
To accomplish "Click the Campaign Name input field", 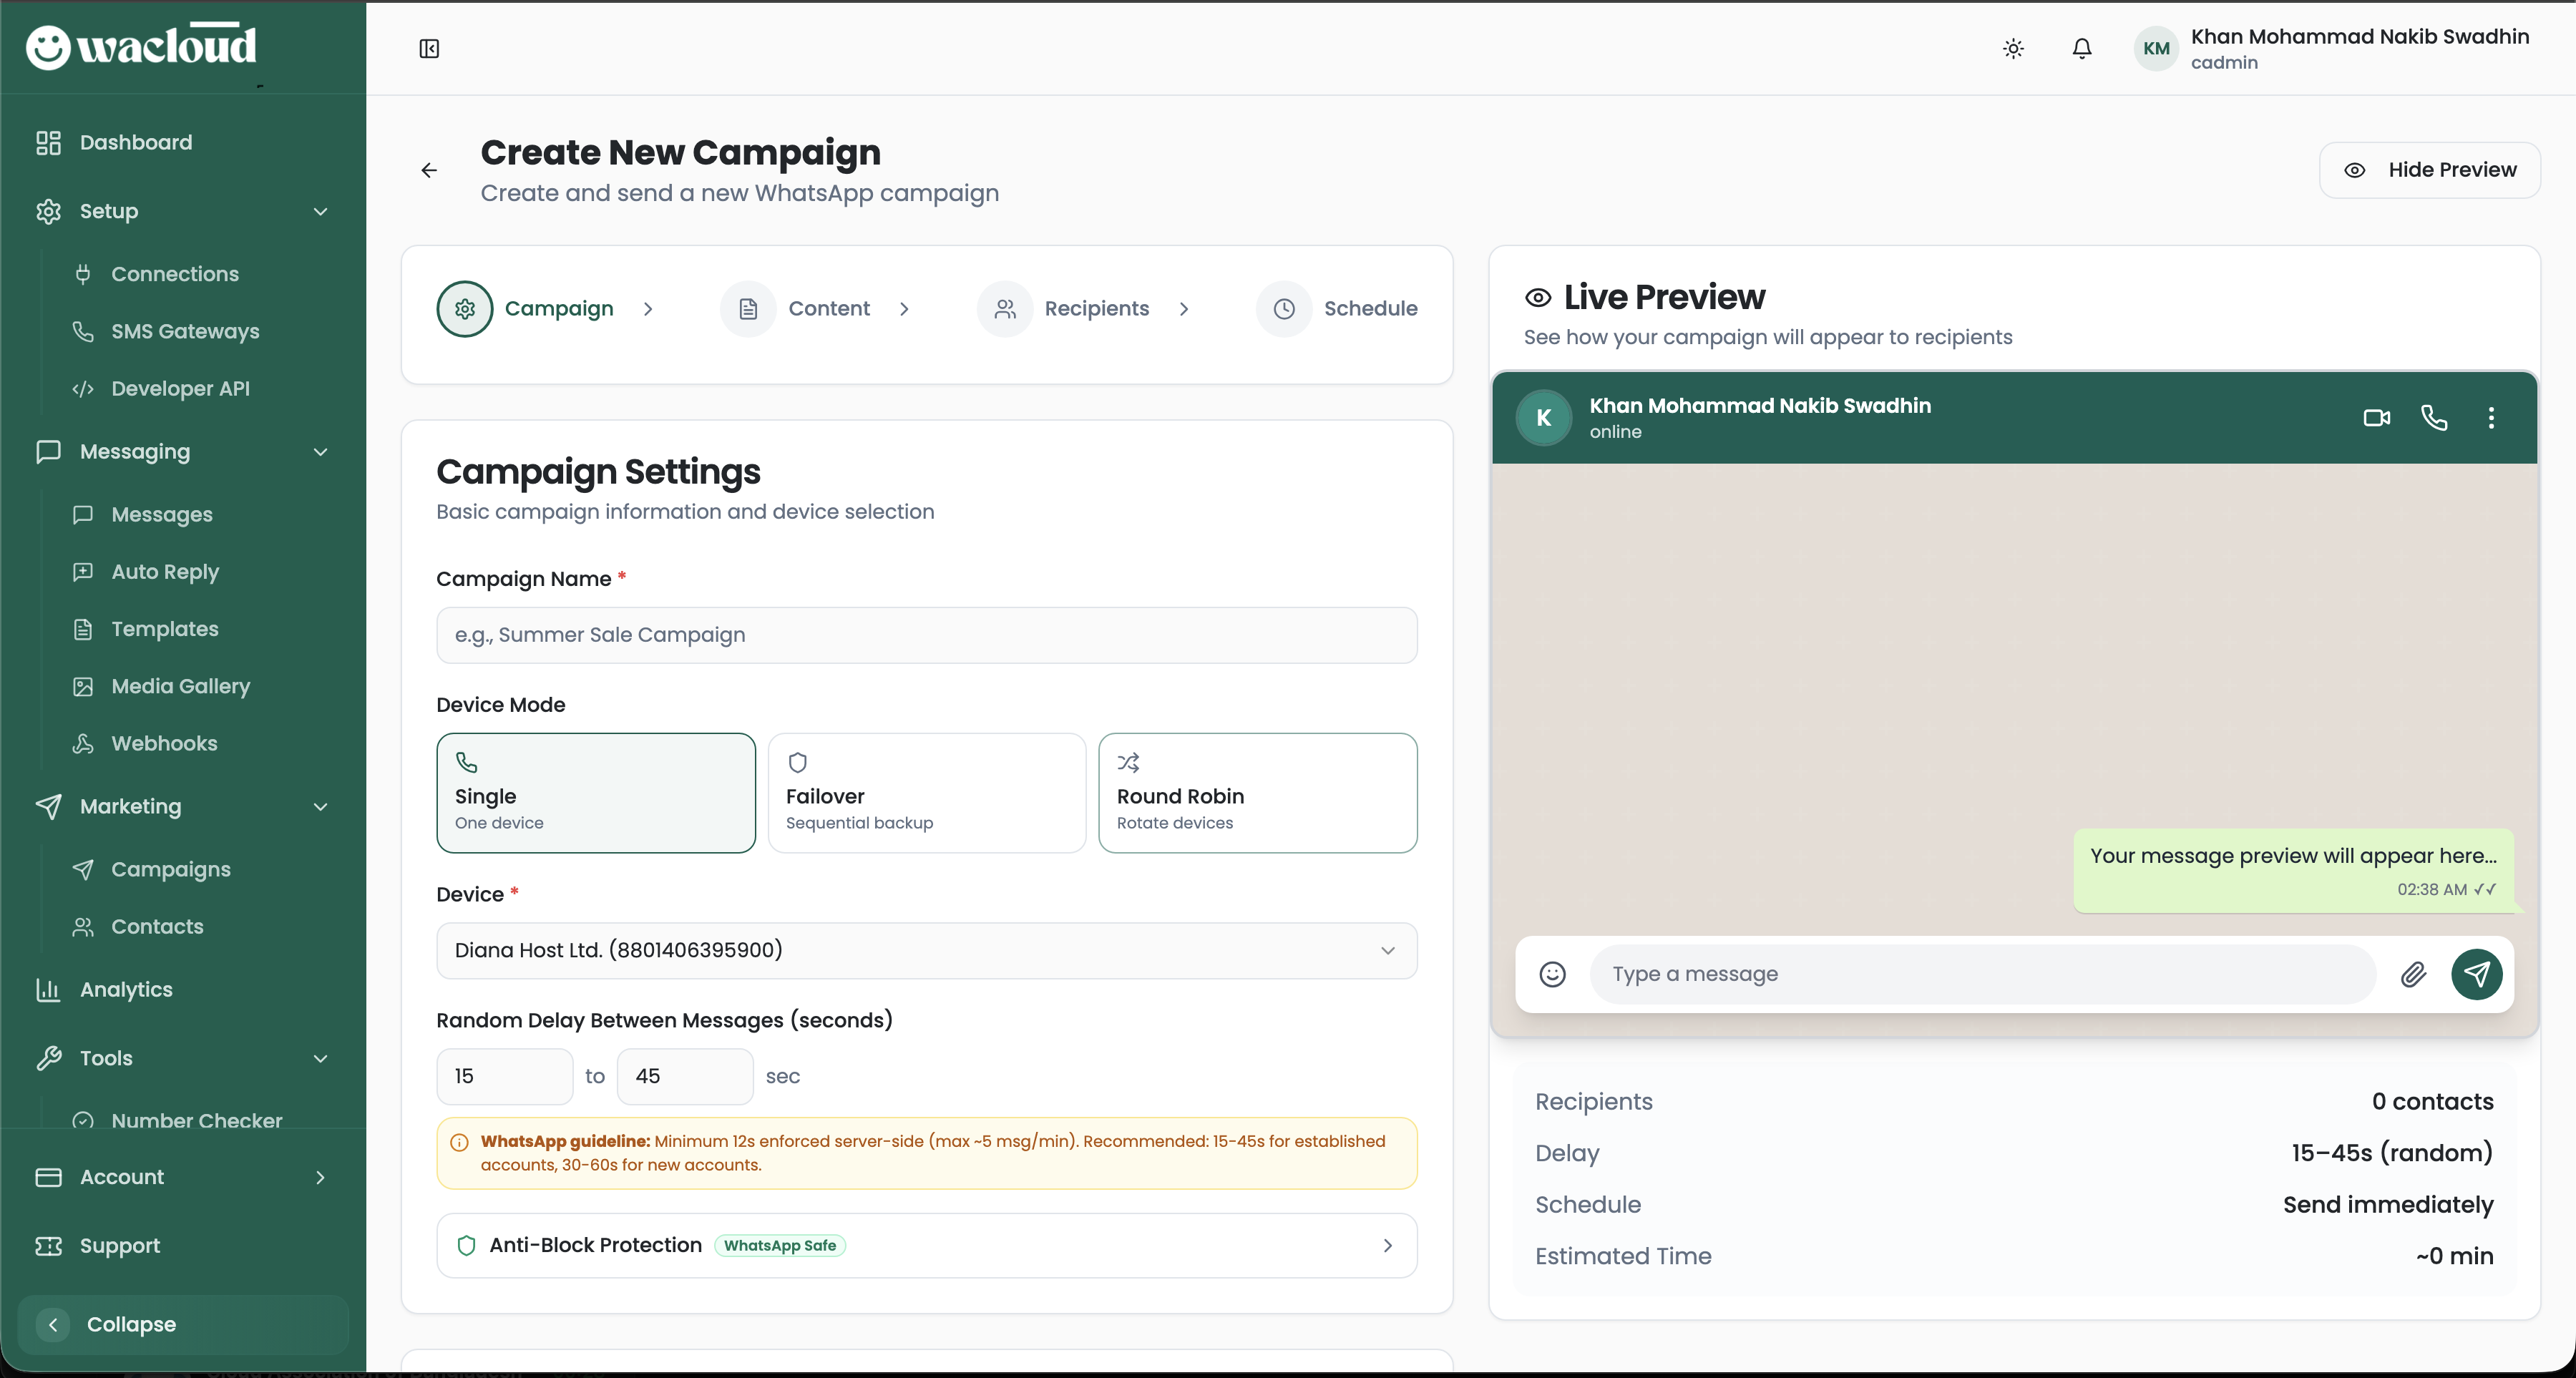I will coord(926,635).
